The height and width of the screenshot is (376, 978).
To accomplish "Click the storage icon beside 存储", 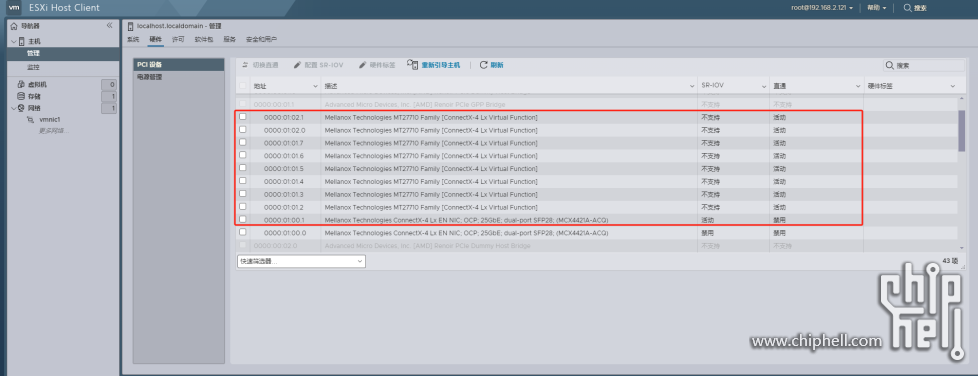I will pos(21,96).
